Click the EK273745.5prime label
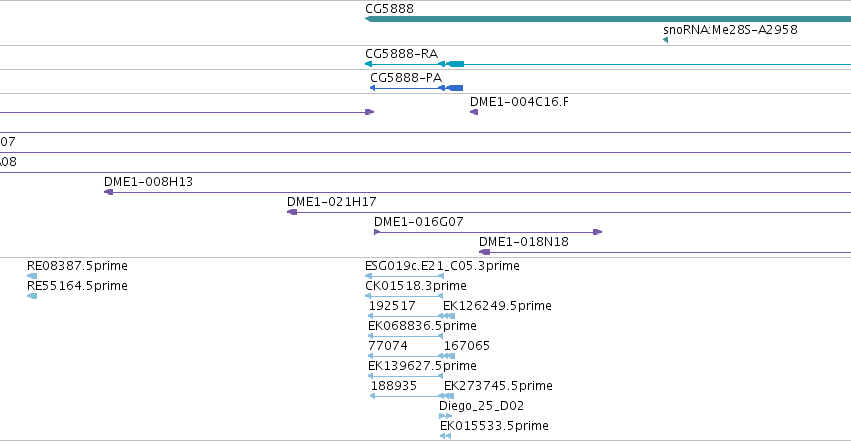The height and width of the screenshot is (441, 851). point(498,386)
